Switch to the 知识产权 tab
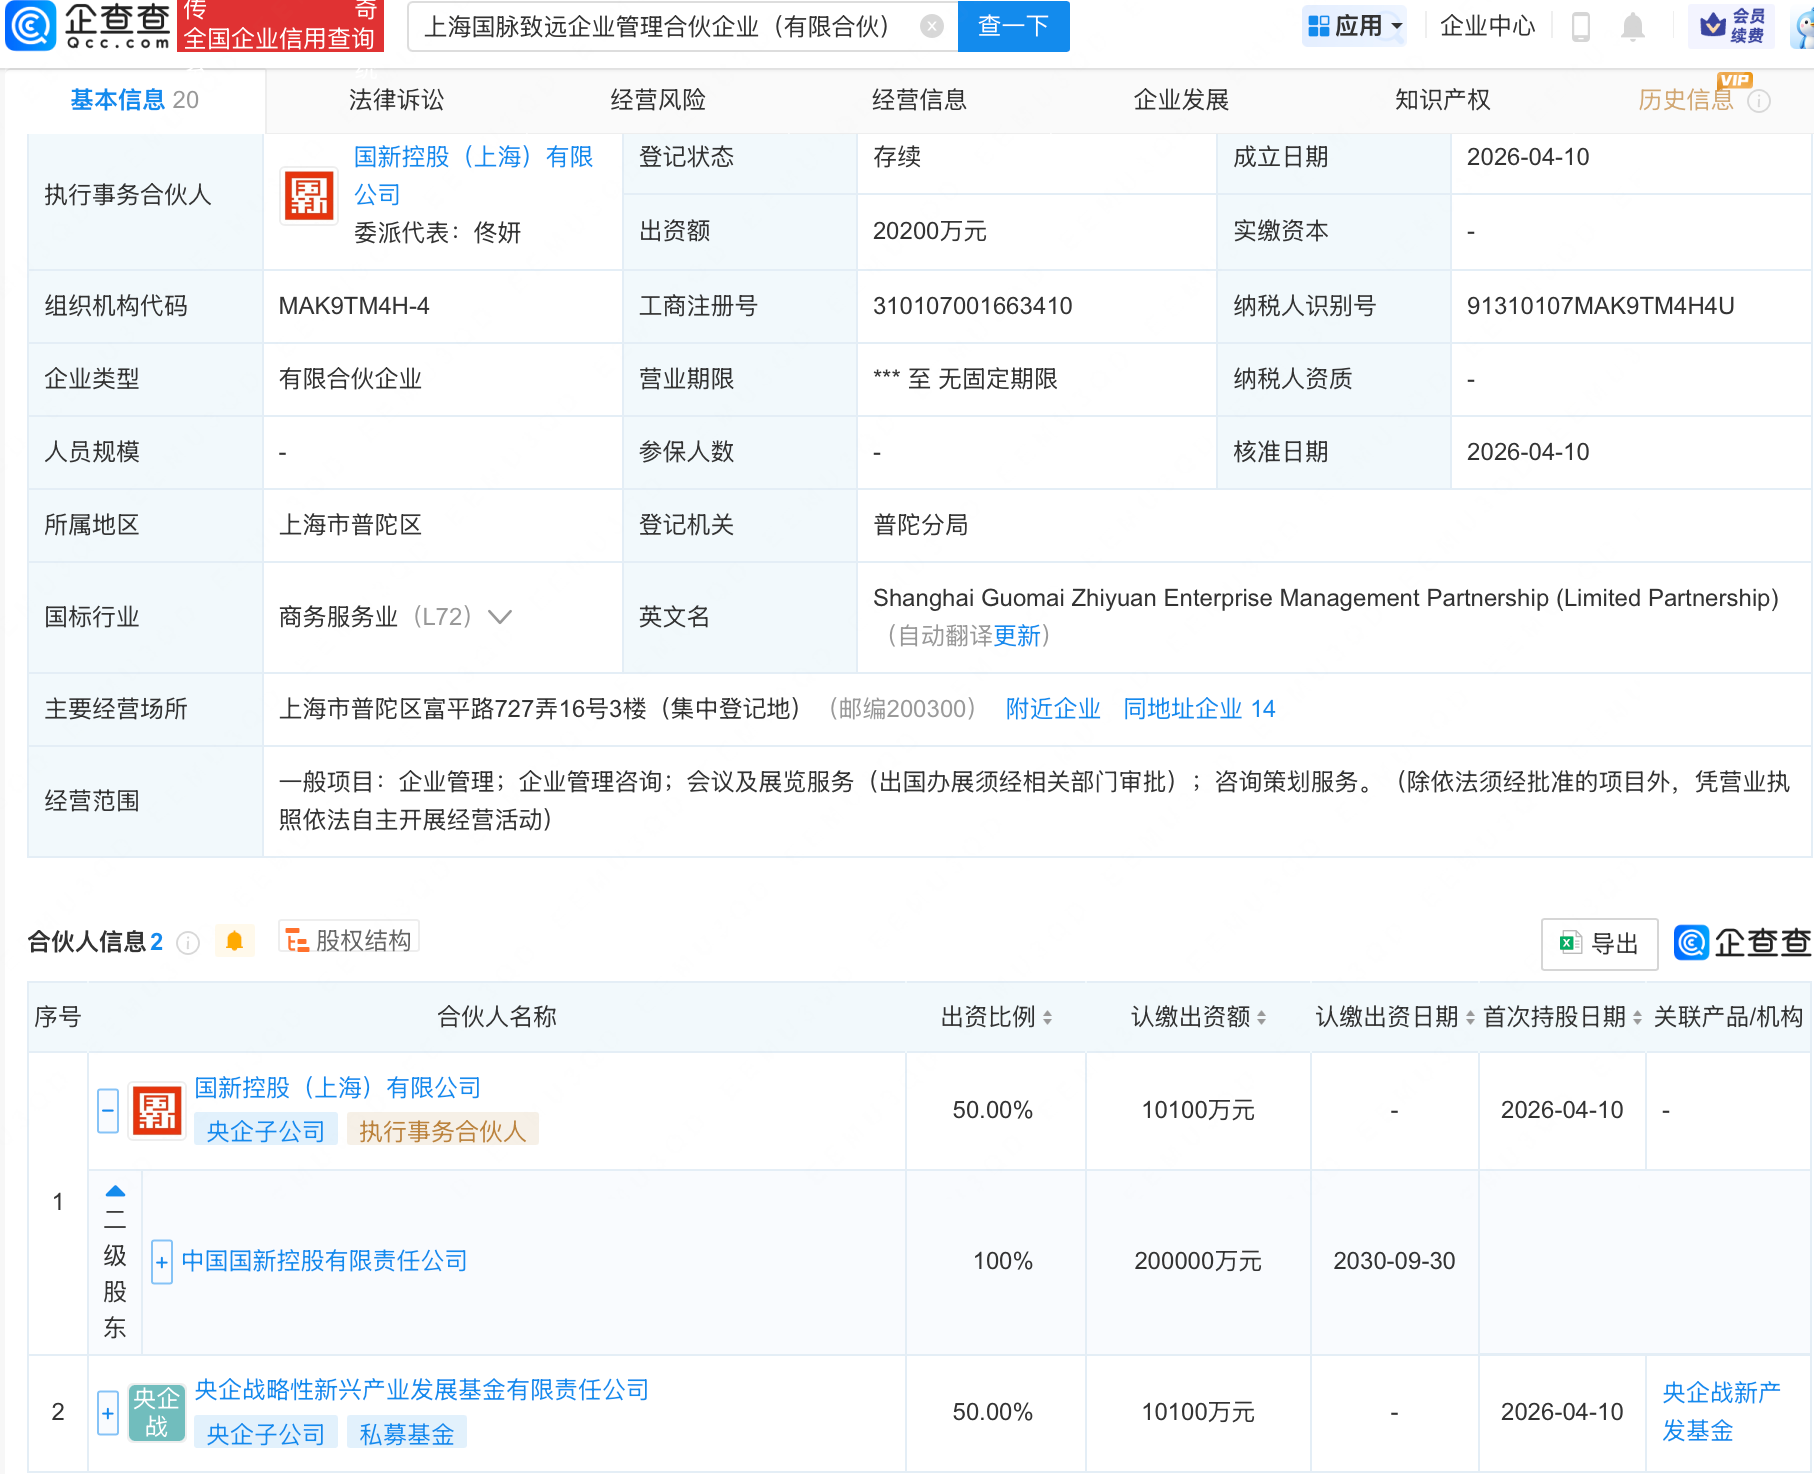The height and width of the screenshot is (1474, 1814). 1442,99
